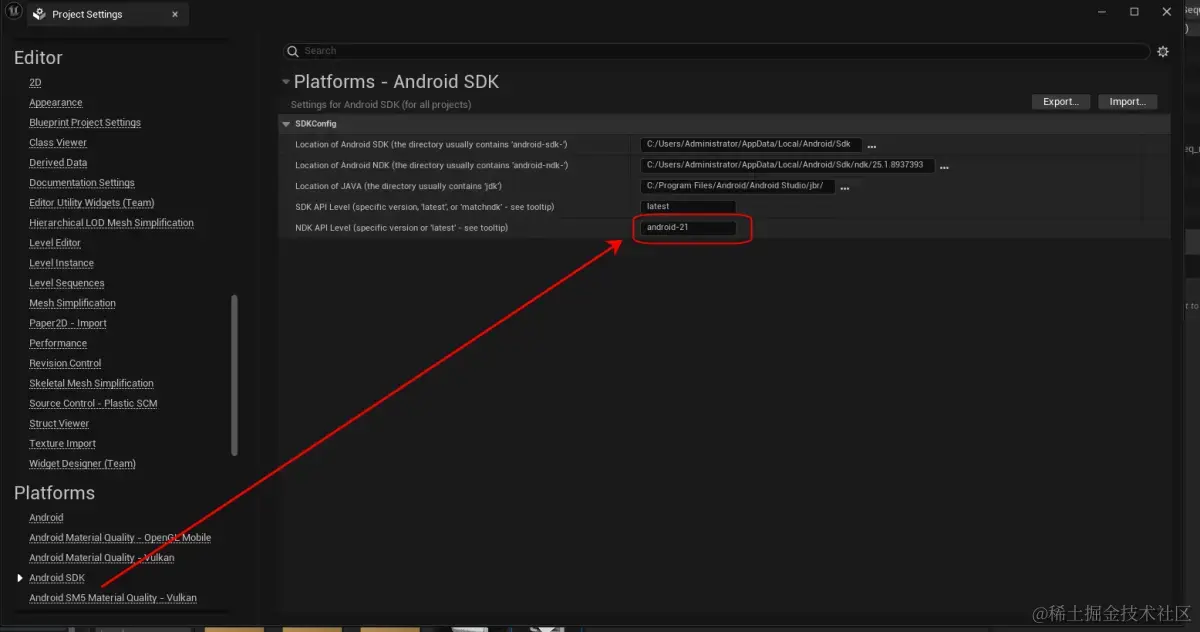Open Documentation Settings
Screen dimensions: 1200x632
[82, 183]
